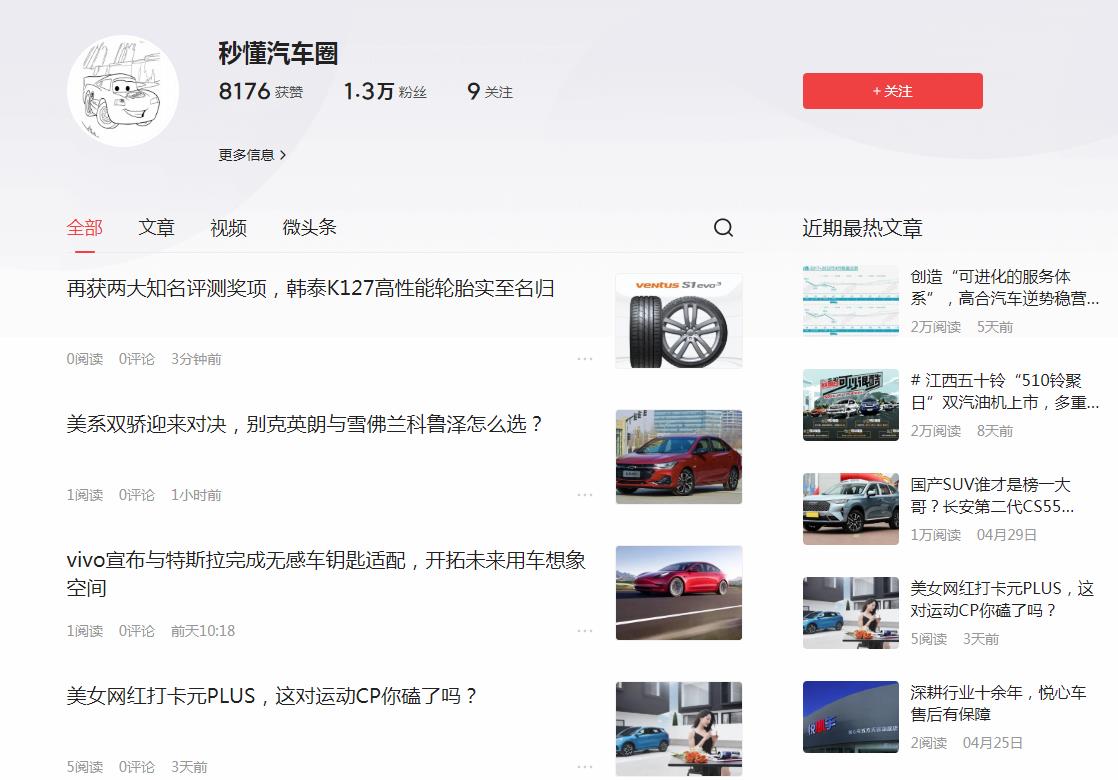
Task: Click the account name 秒懂汽车圈
Action: coord(278,53)
